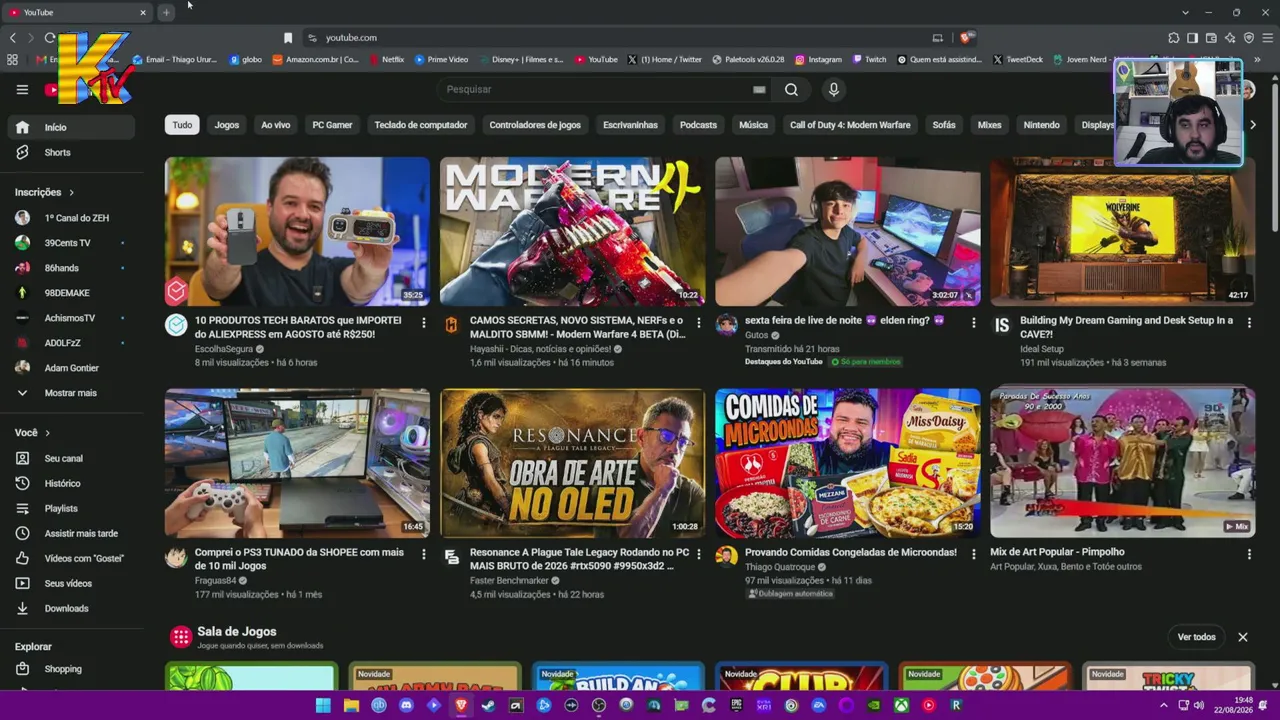Open the Twitch bookmark

[x=869, y=59]
